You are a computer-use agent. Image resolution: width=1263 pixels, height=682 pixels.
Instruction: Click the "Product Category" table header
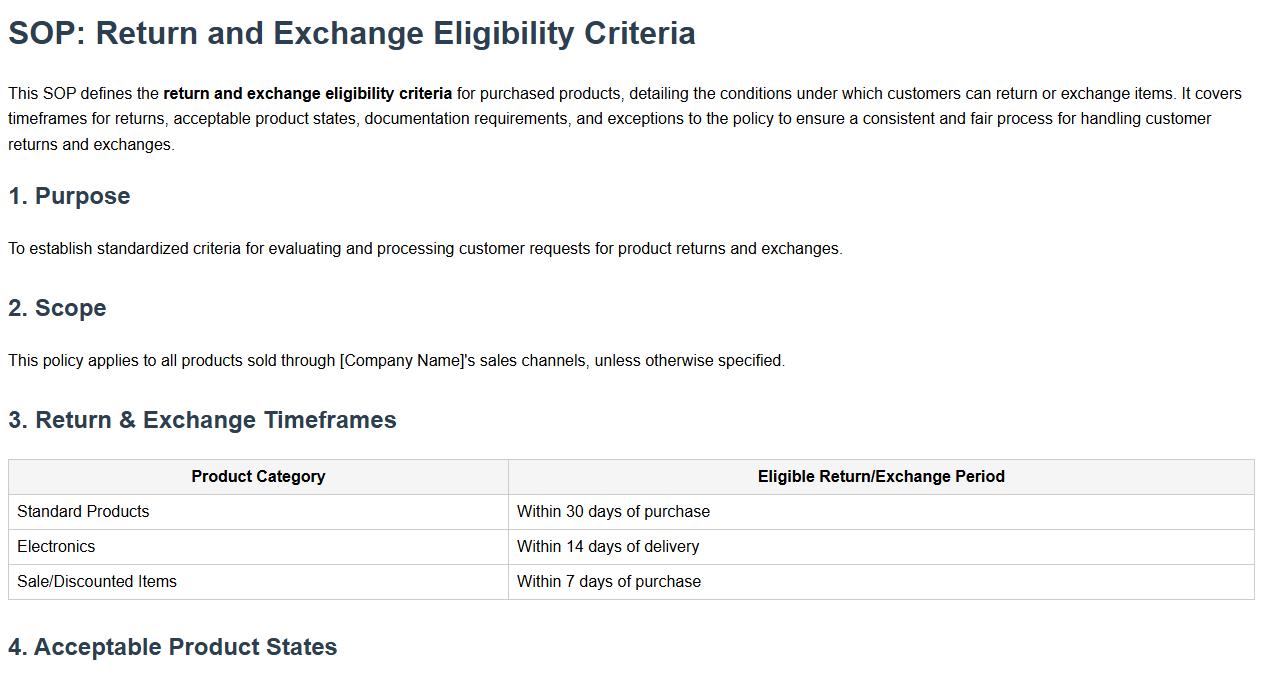coord(258,477)
